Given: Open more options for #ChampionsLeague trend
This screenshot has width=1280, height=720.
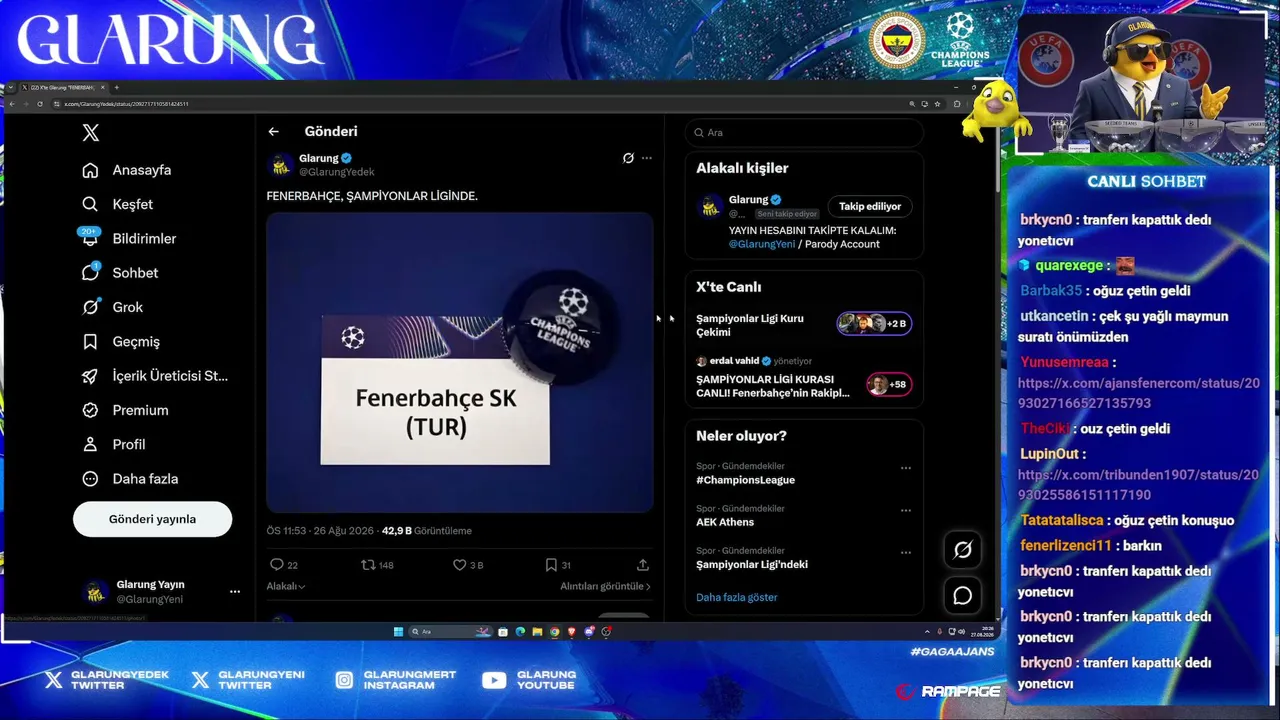Looking at the screenshot, I should point(906,468).
